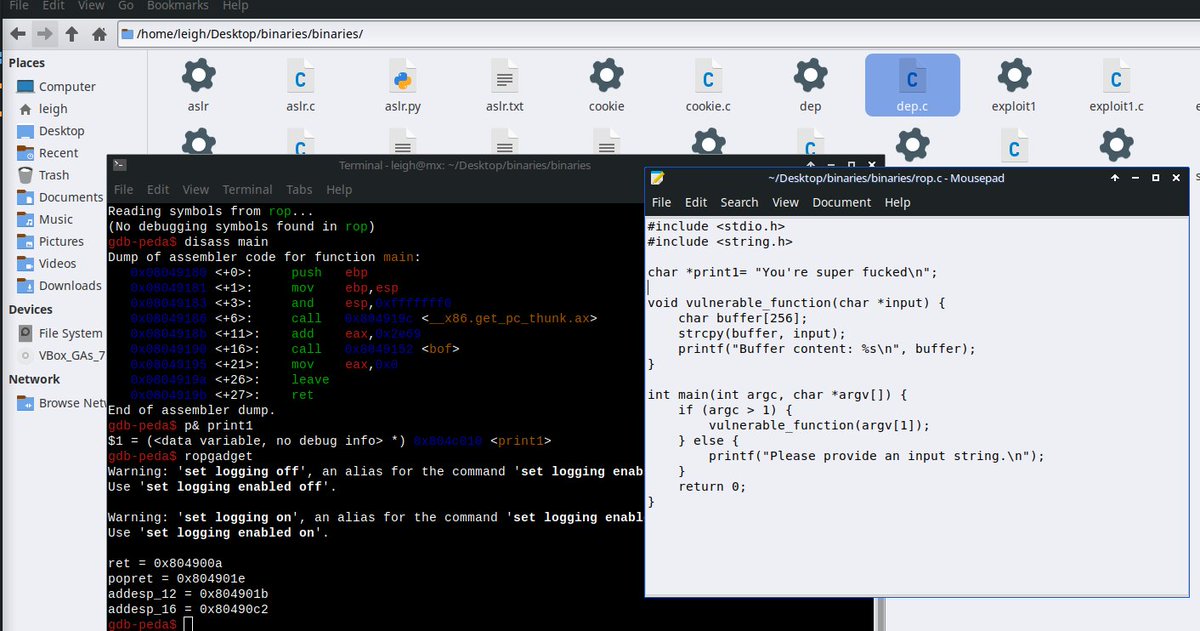Click the last gdb-peda prompt in terminal
1200x631 pixels.
[x=142, y=624]
